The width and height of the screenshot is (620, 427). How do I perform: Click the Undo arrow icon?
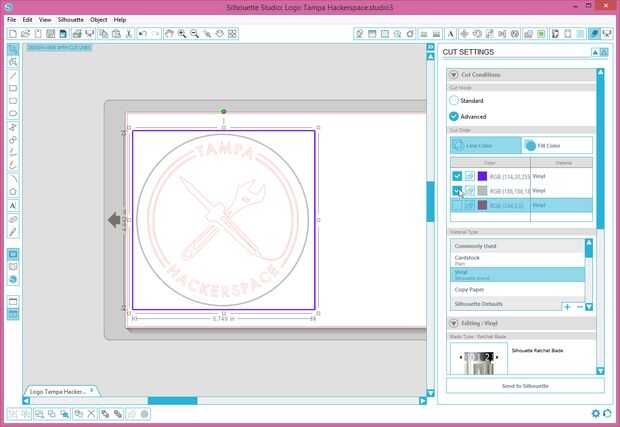[x=143, y=34]
